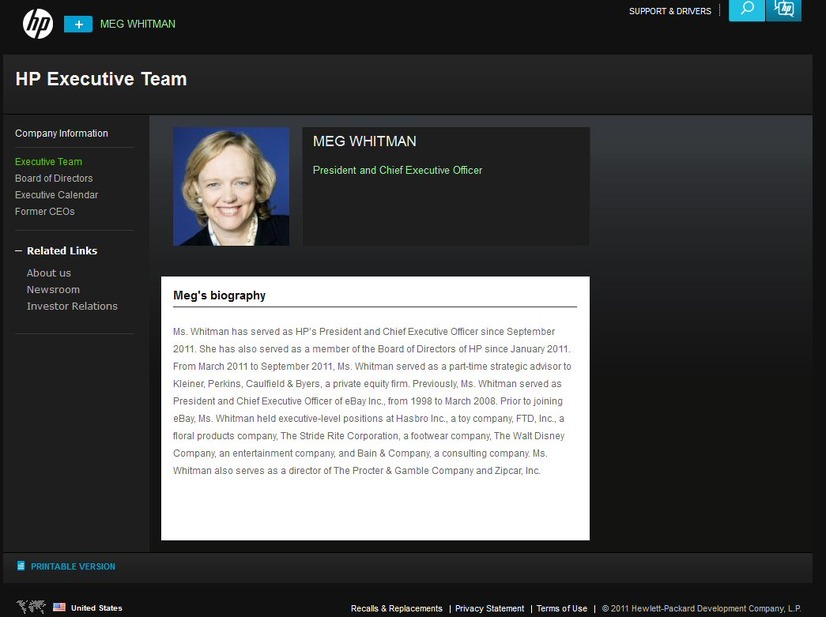Screen dimensions: 826x617
Task: Open Investor Relations link
Action: (72, 306)
